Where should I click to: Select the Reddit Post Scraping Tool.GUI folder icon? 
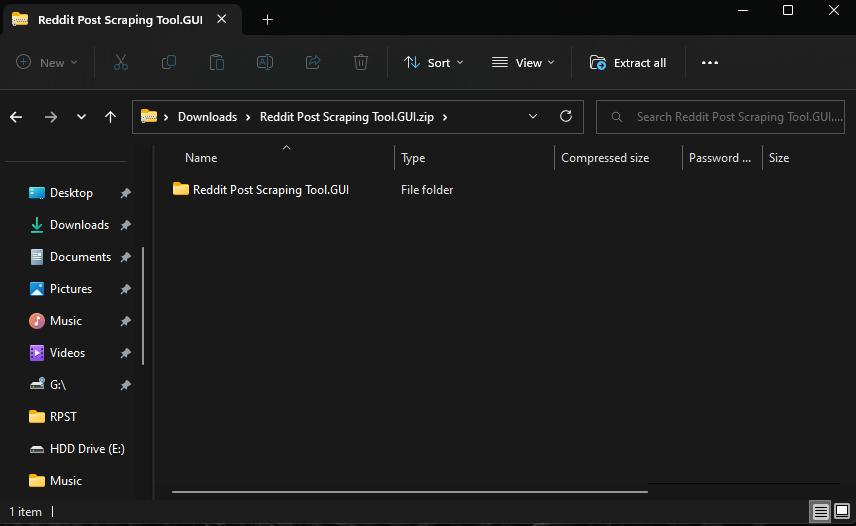(181, 189)
